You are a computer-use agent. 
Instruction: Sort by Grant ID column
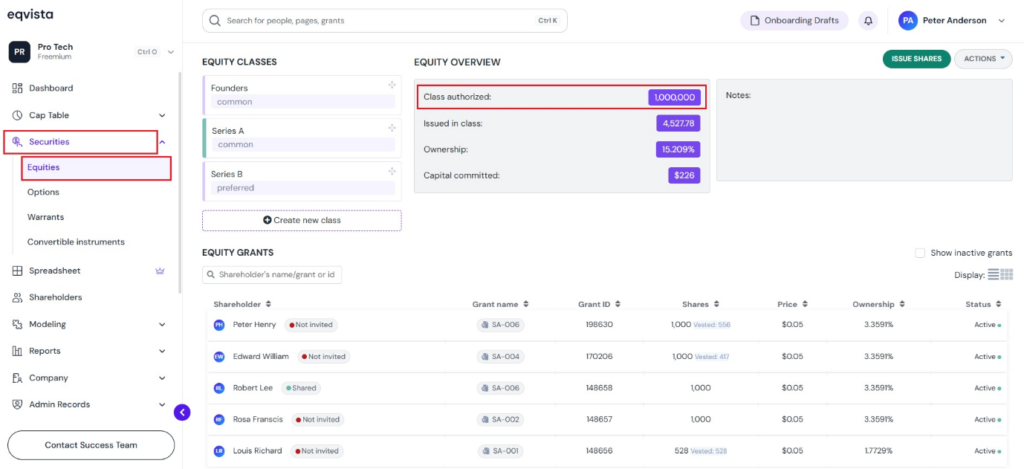click(599, 304)
